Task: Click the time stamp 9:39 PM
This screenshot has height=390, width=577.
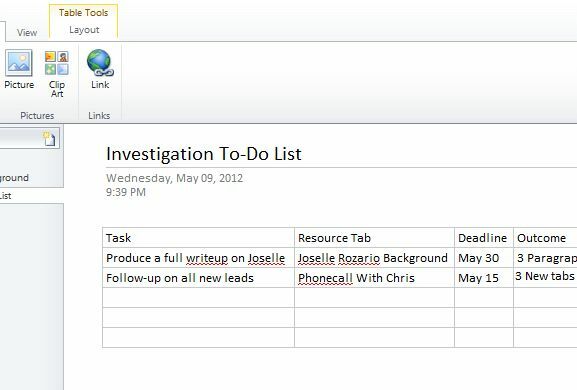Action: pos(126,192)
